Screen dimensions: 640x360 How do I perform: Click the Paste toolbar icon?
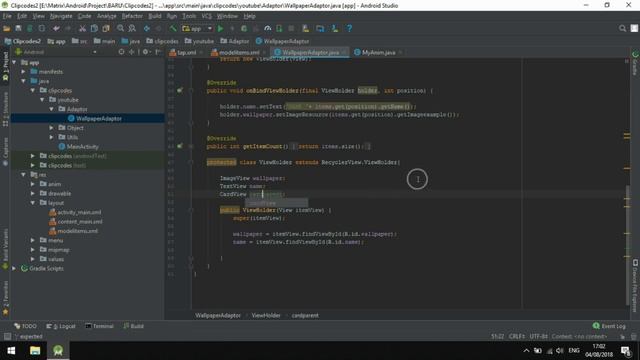[x=106, y=29]
